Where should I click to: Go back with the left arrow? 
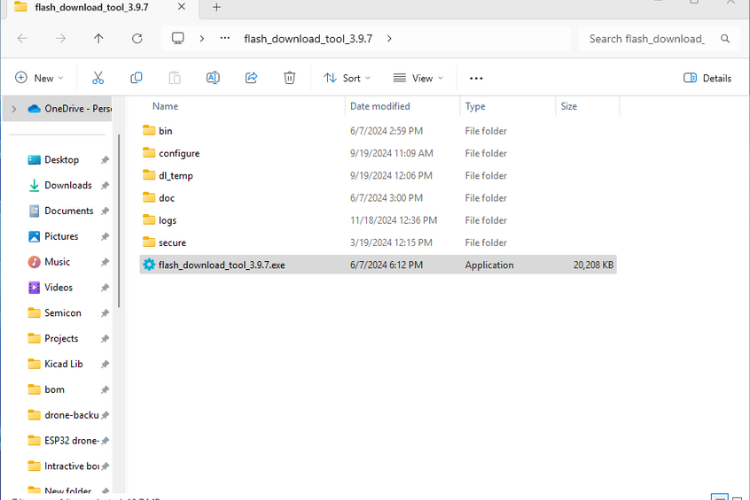[22, 39]
